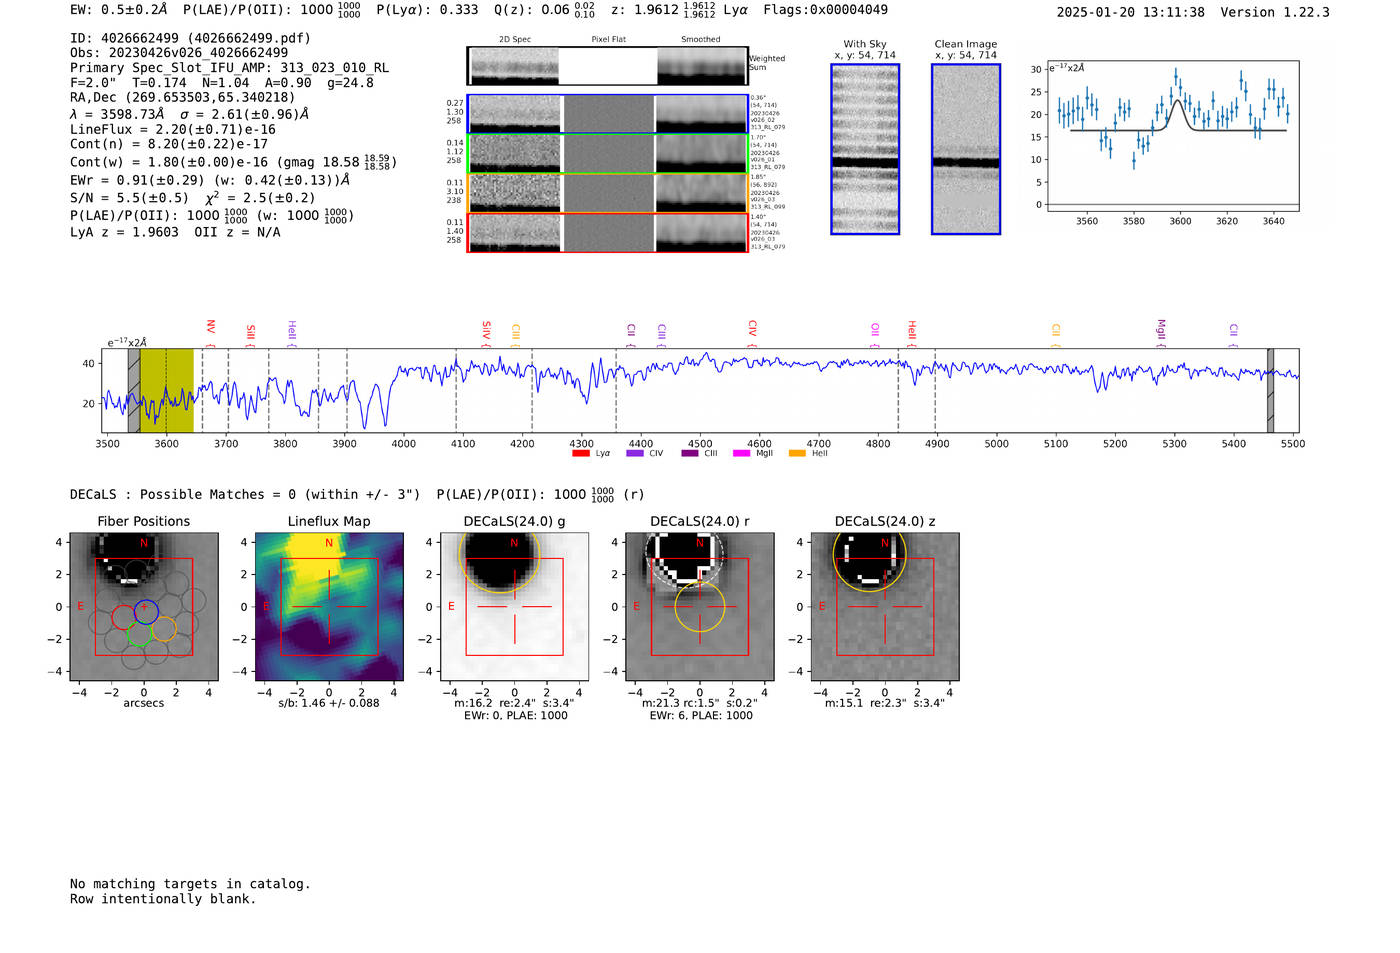This screenshot has width=1400, height=953.
Task: Select the orange-bordered 2D spectrum fiber row
Action: coord(608,193)
